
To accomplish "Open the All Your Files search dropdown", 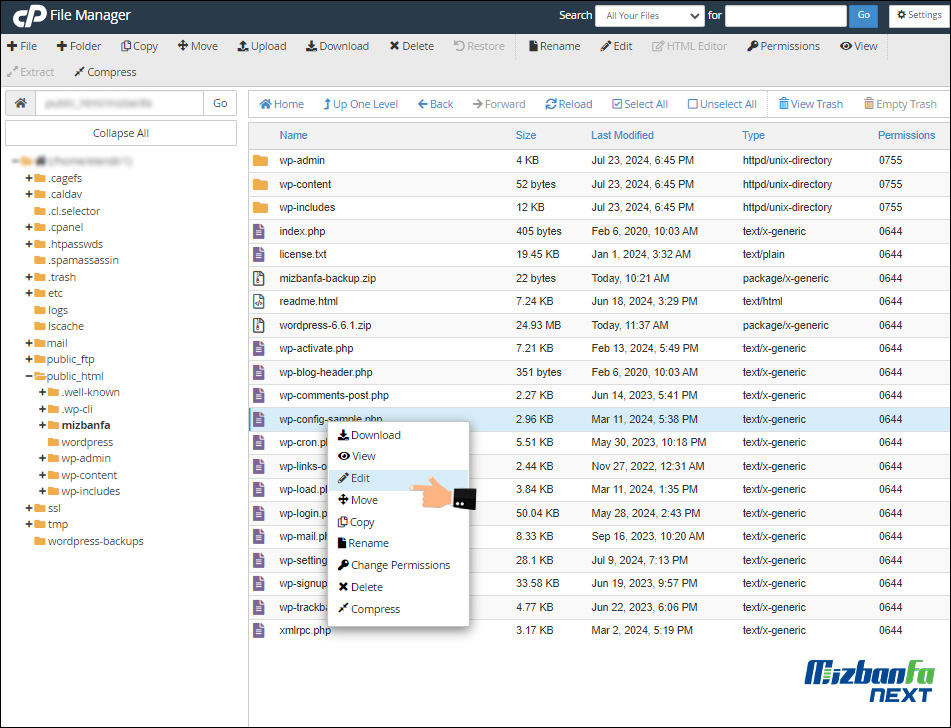I will pyautogui.click(x=650, y=16).
